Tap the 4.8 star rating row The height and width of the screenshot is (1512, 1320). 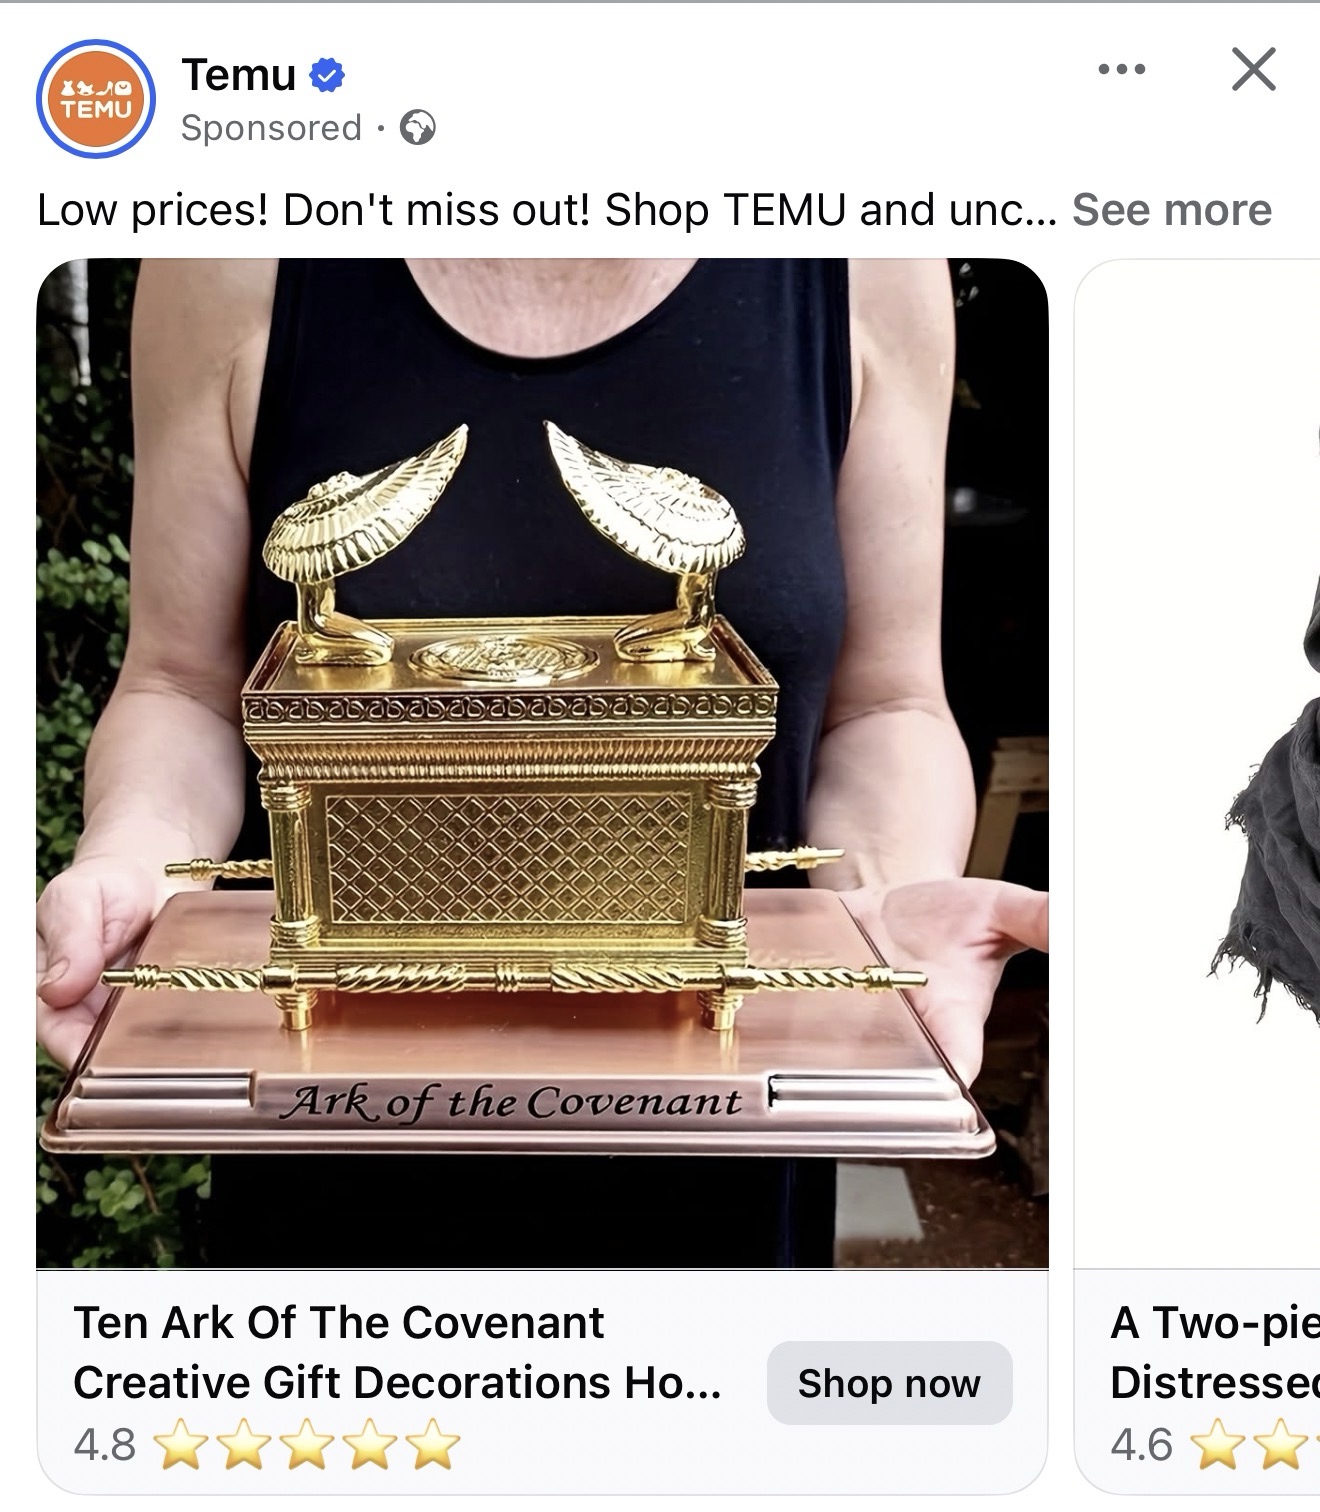pos(266,1445)
